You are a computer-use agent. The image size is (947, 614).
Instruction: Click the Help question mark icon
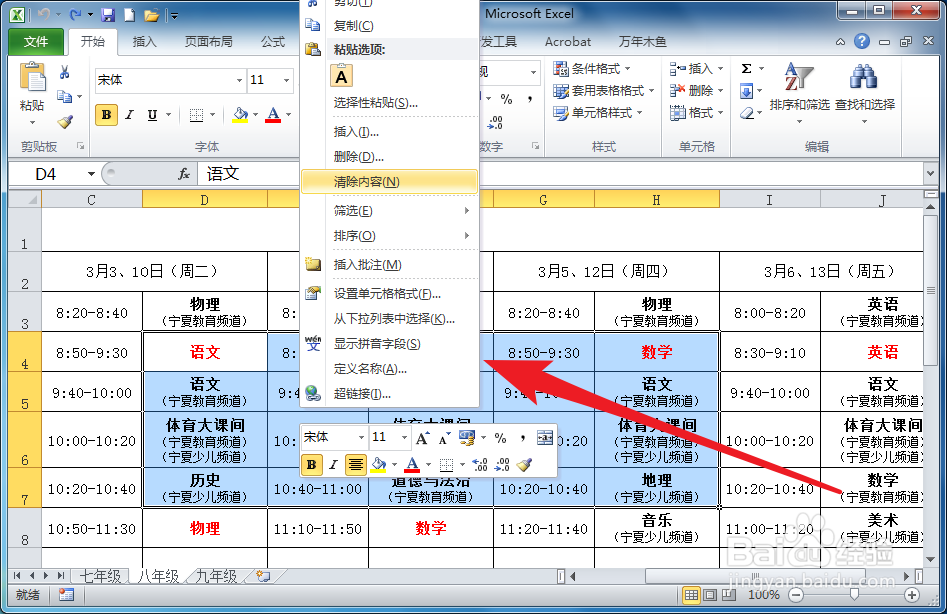pyautogui.click(x=862, y=41)
